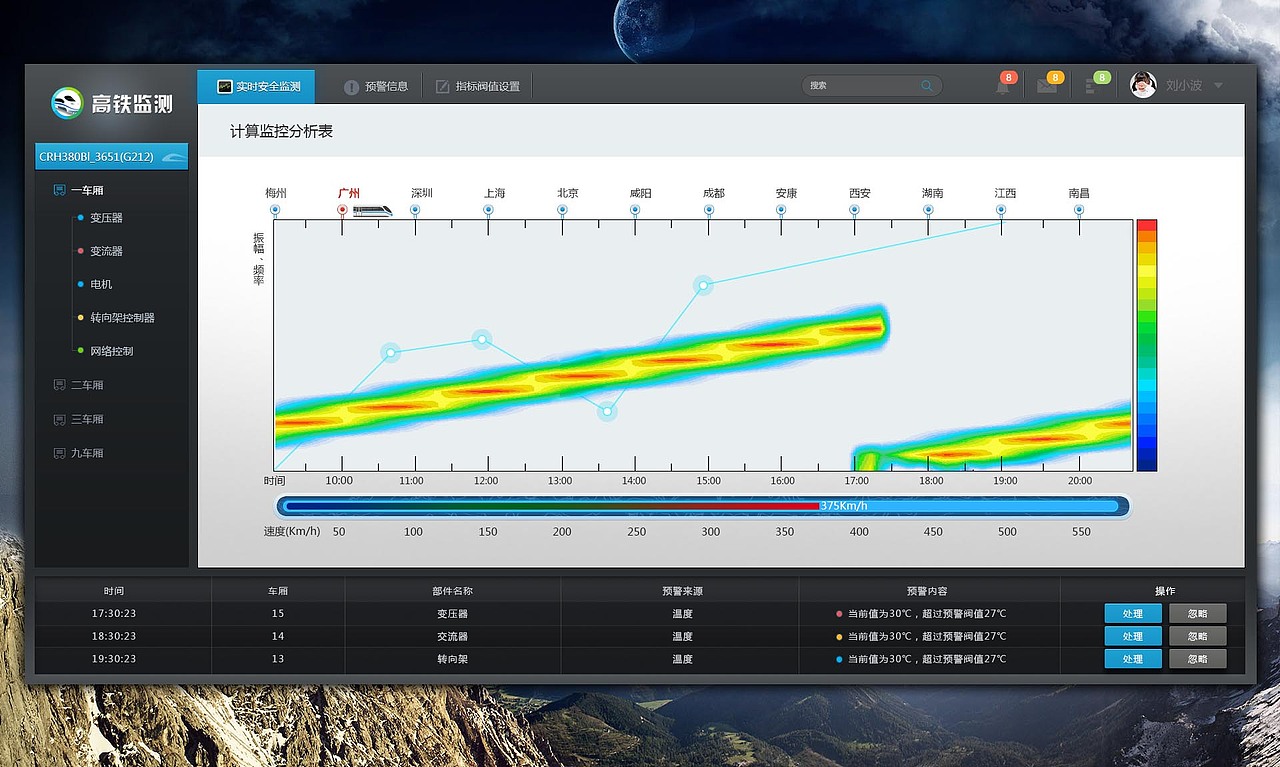Image resolution: width=1280 pixels, height=767 pixels.
Task: Select the 梅州 station marker
Action: pyautogui.click(x=275, y=210)
